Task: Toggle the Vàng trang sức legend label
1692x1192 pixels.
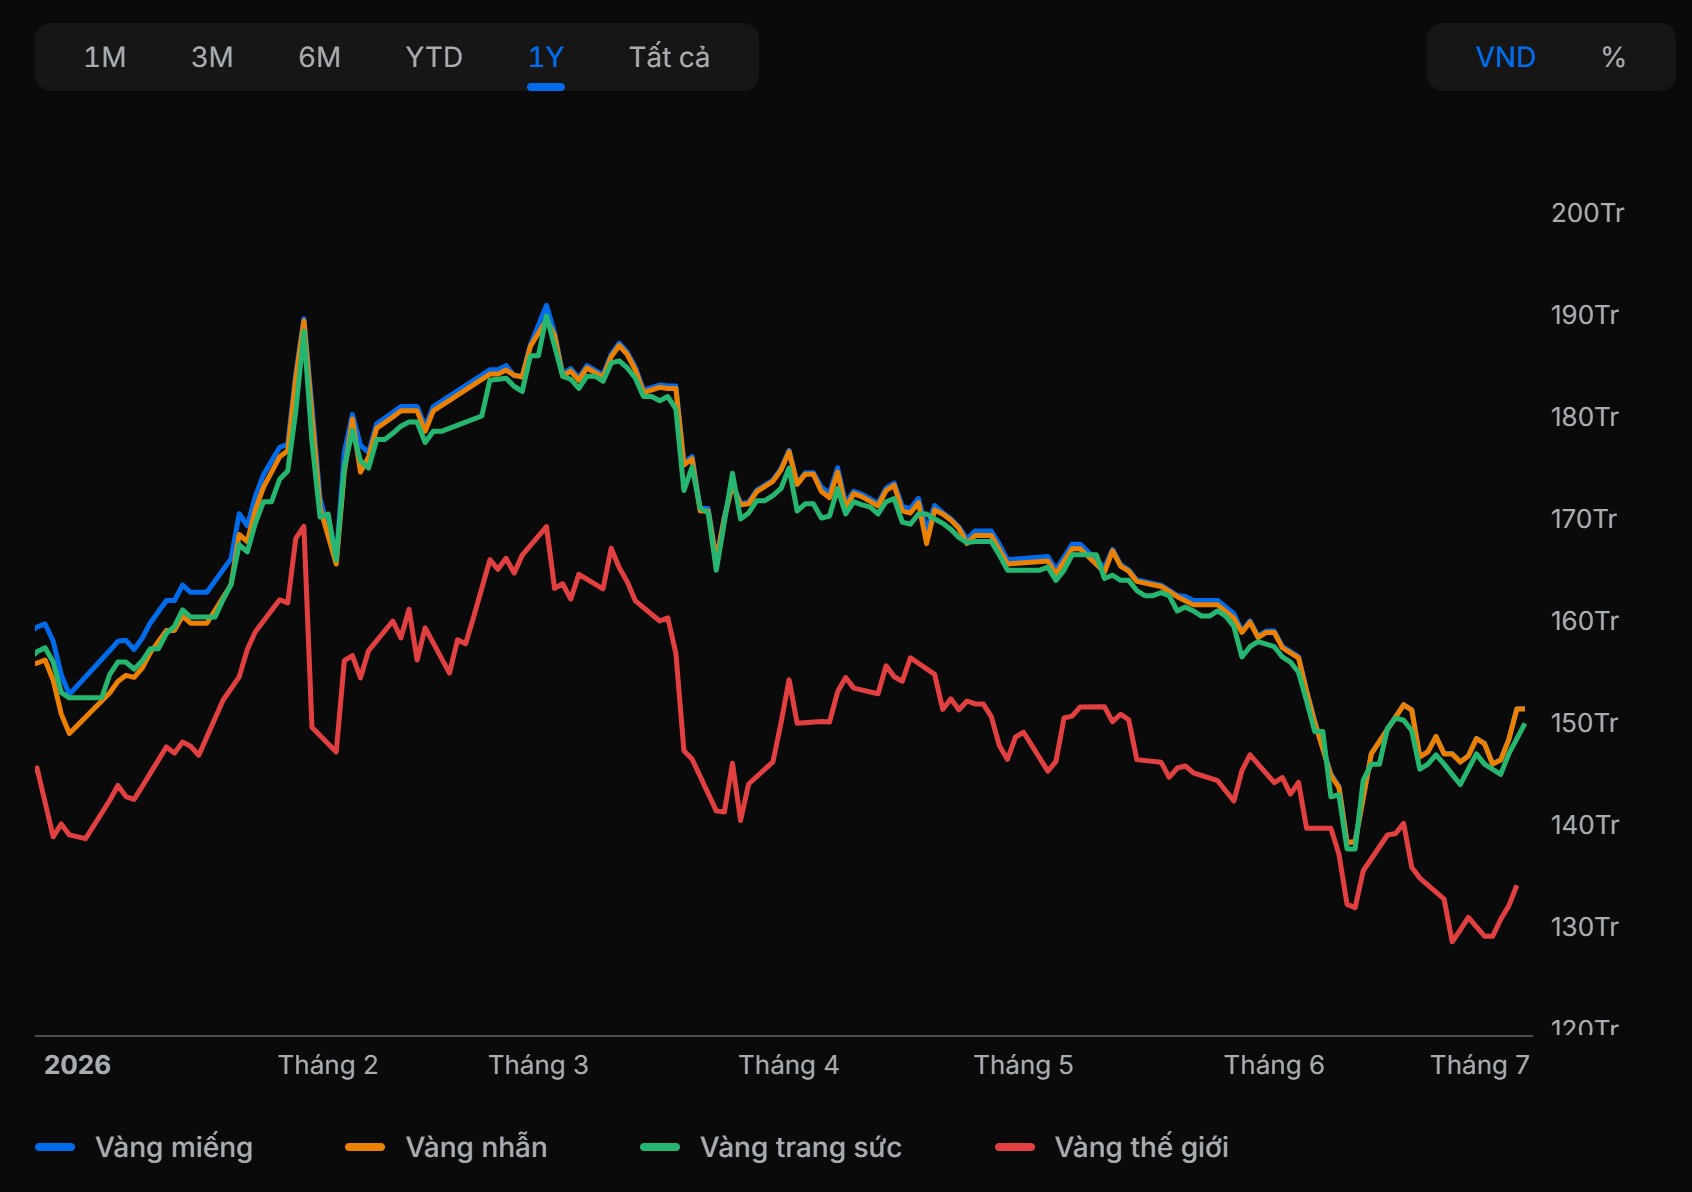Action: tap(801, 1147)
